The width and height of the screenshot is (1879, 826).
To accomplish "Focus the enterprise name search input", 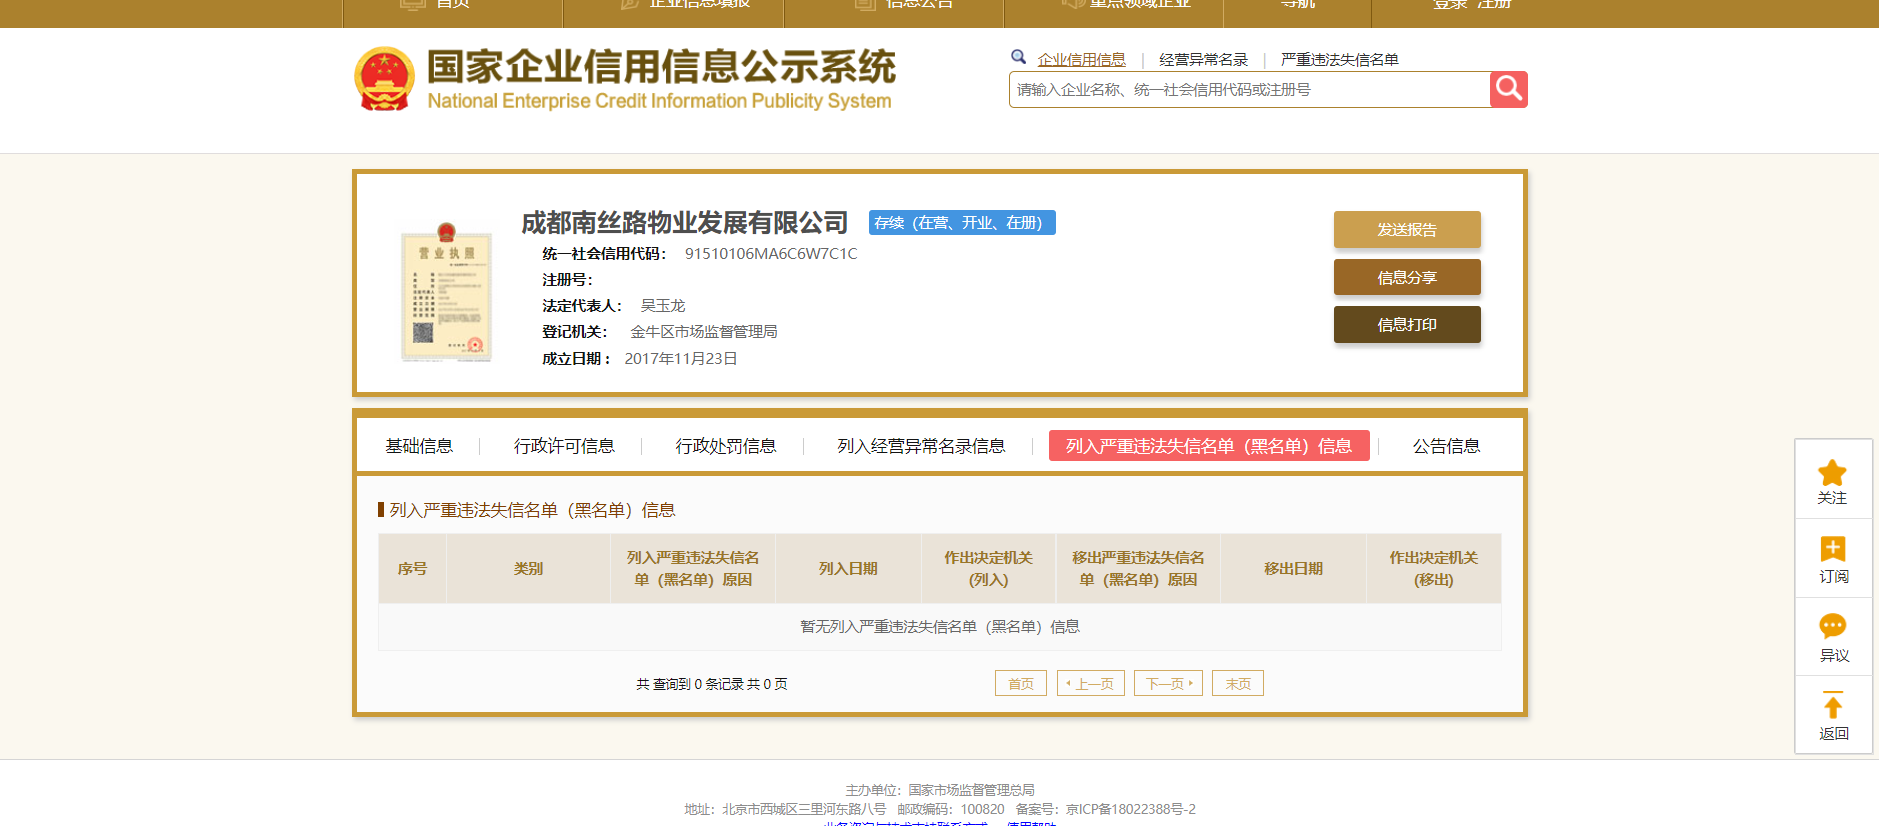I will 1249,89.
